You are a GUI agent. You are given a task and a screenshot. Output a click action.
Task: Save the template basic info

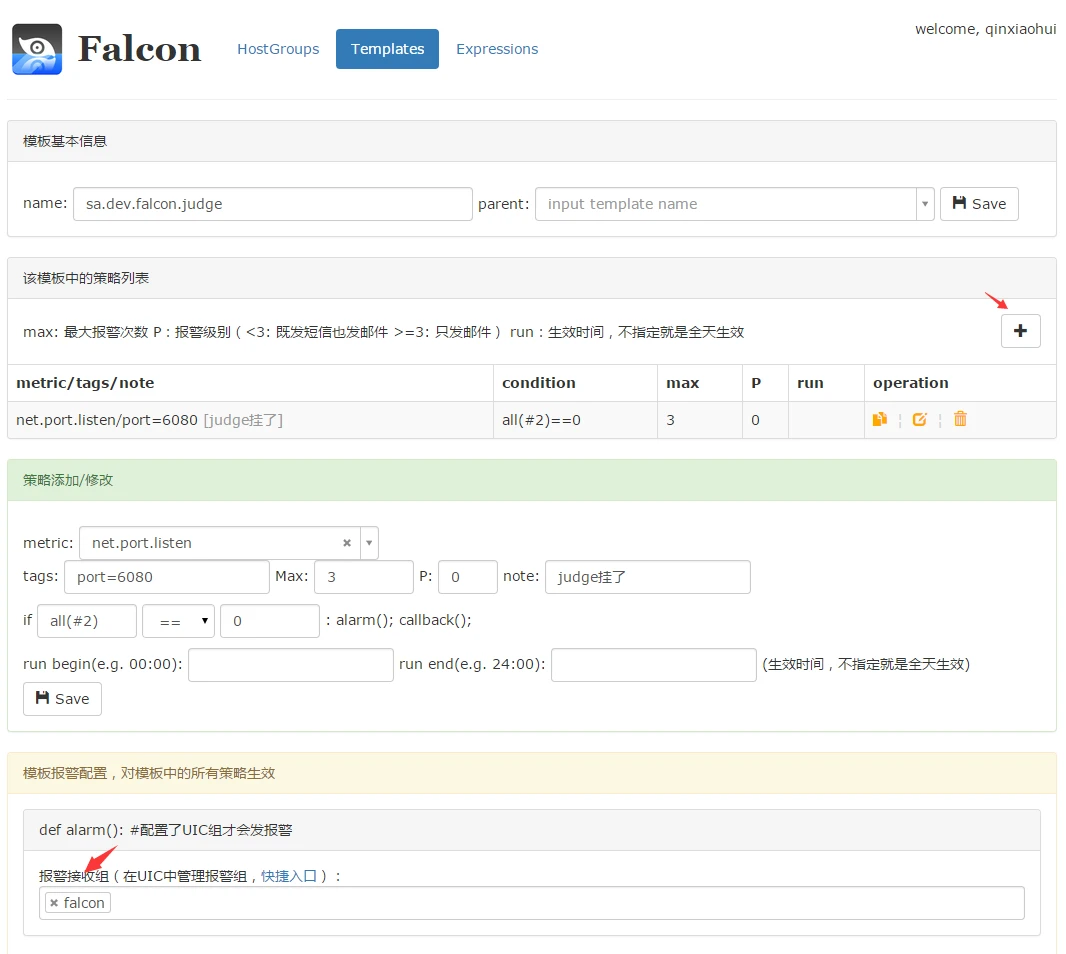pos(979,204)
